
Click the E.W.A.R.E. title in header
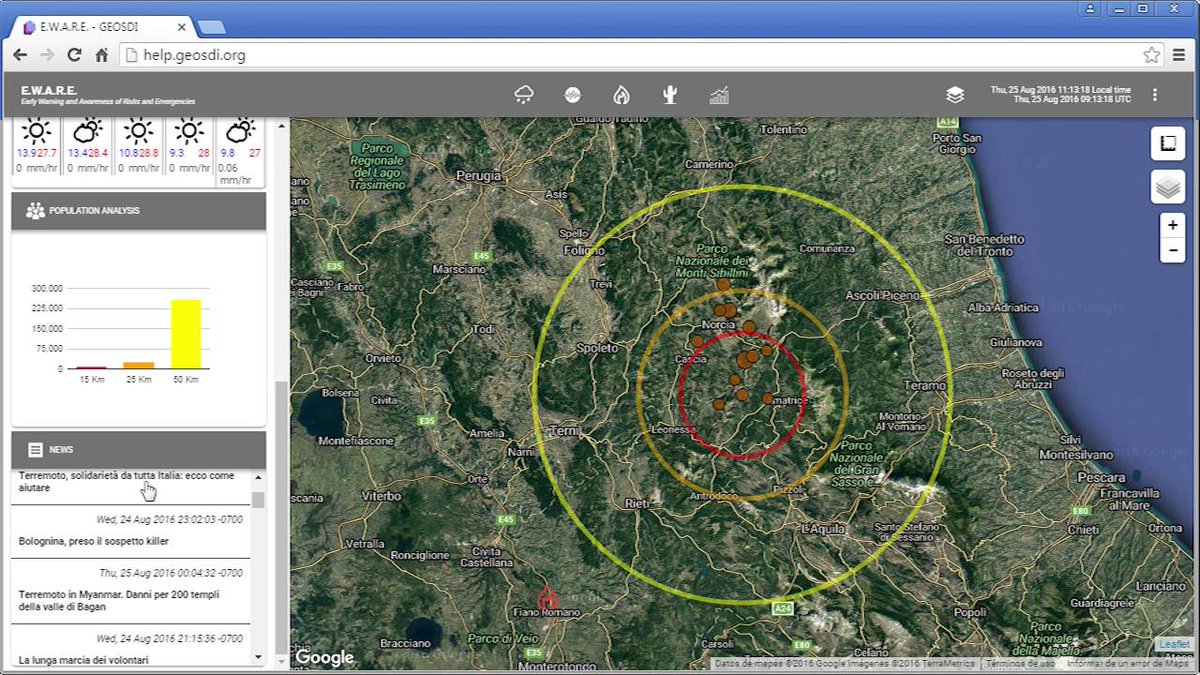coord(50,91)
